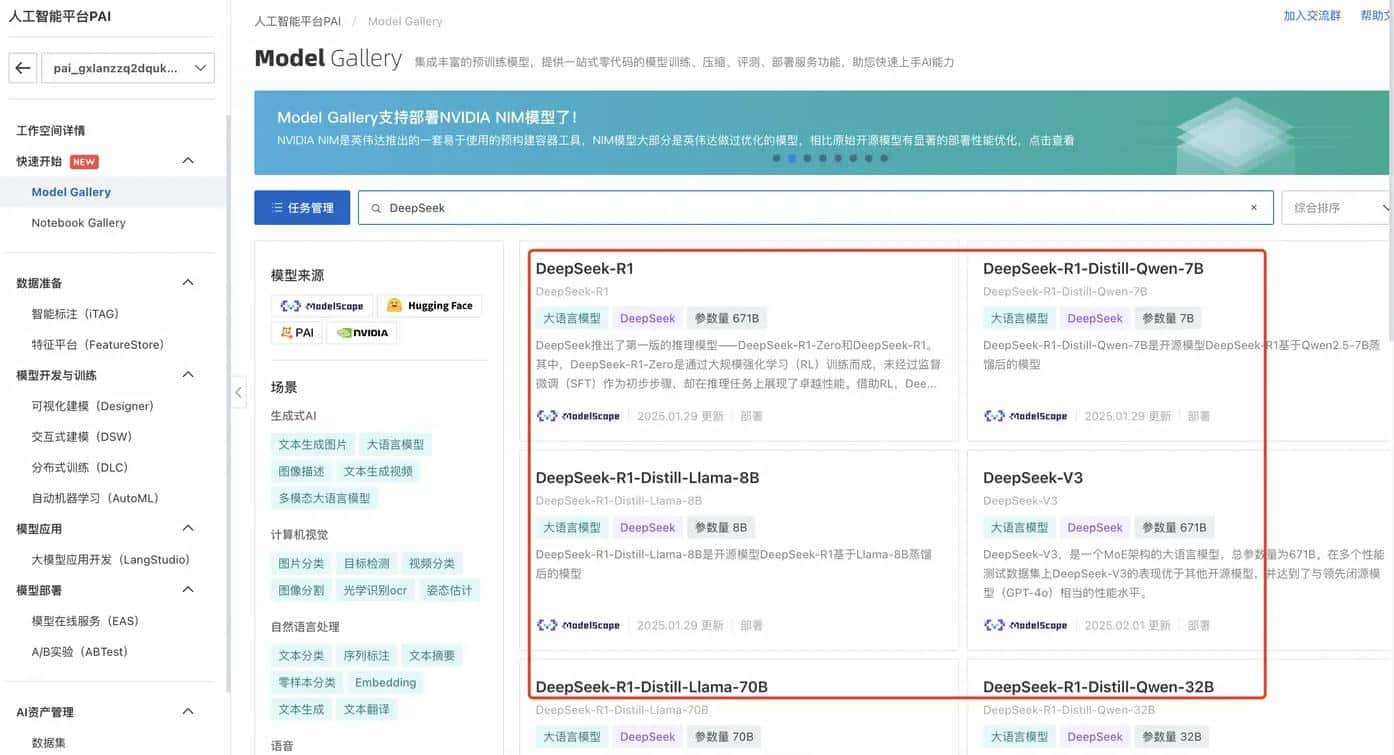Click the 人工智能平台PAI breadcrumb link
The height and width of the screenshot is (755, 1394).
tap(297, 21)
